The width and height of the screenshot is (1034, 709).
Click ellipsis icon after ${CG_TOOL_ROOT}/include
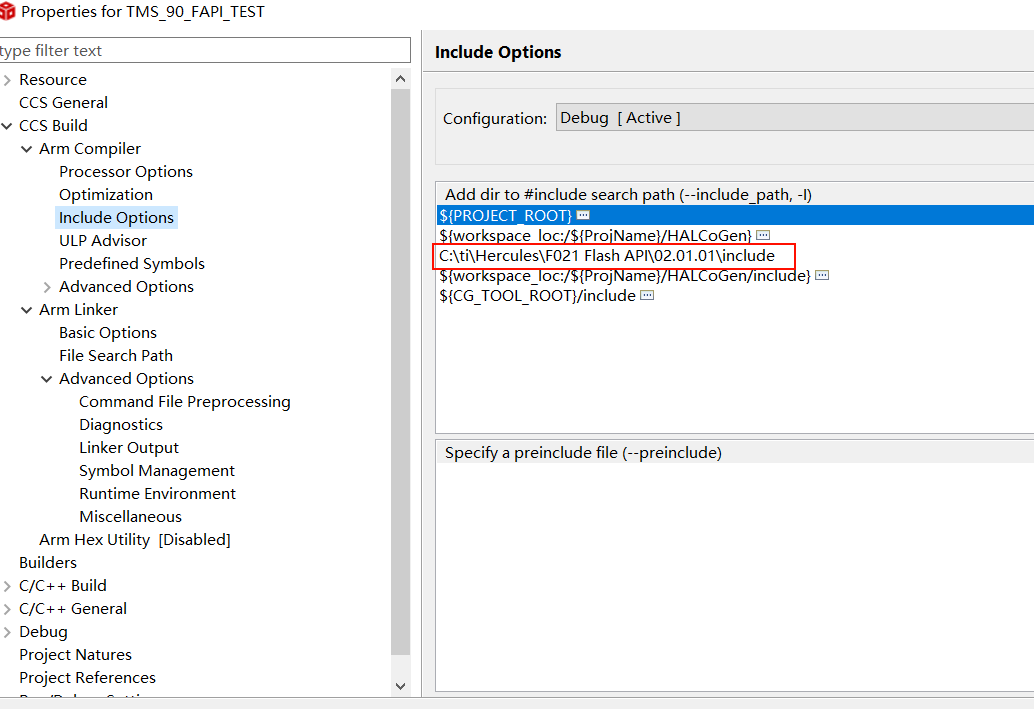coord(647,296)
